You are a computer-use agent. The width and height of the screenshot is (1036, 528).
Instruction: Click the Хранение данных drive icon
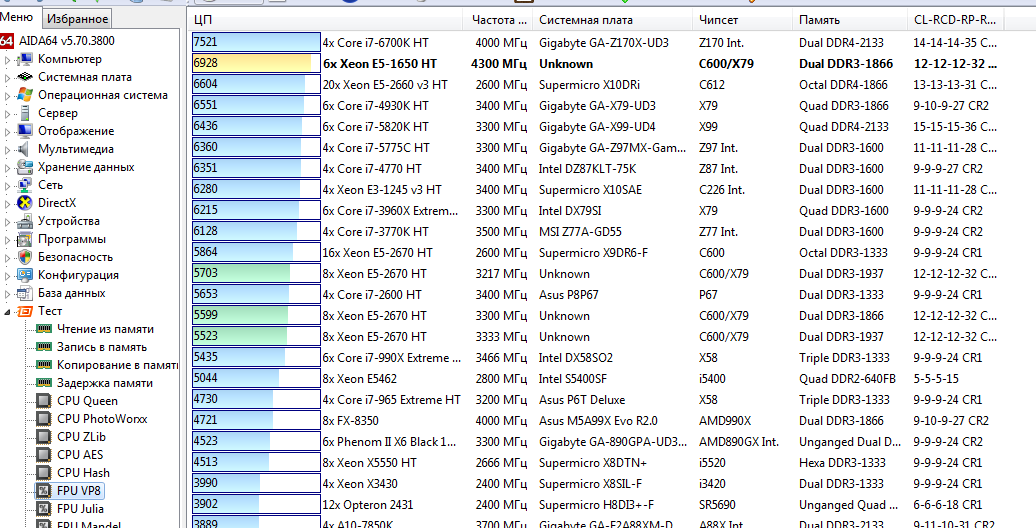[26, 167]
